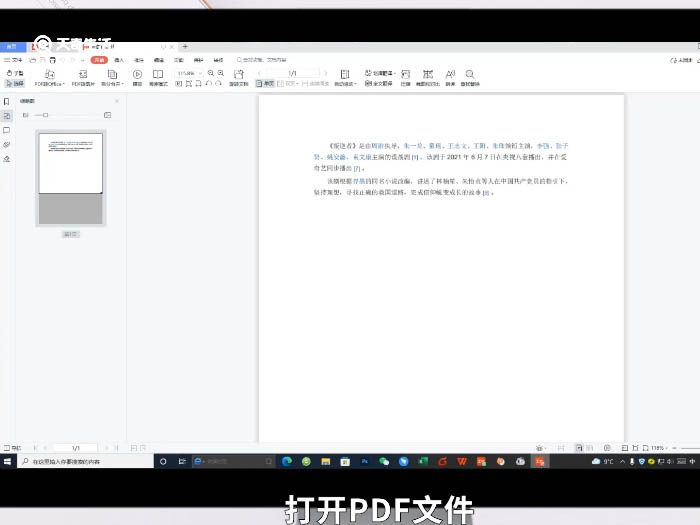Click the Open folder quick access icon
Viewport: 700px width, 525px height.
coord(33,60)
